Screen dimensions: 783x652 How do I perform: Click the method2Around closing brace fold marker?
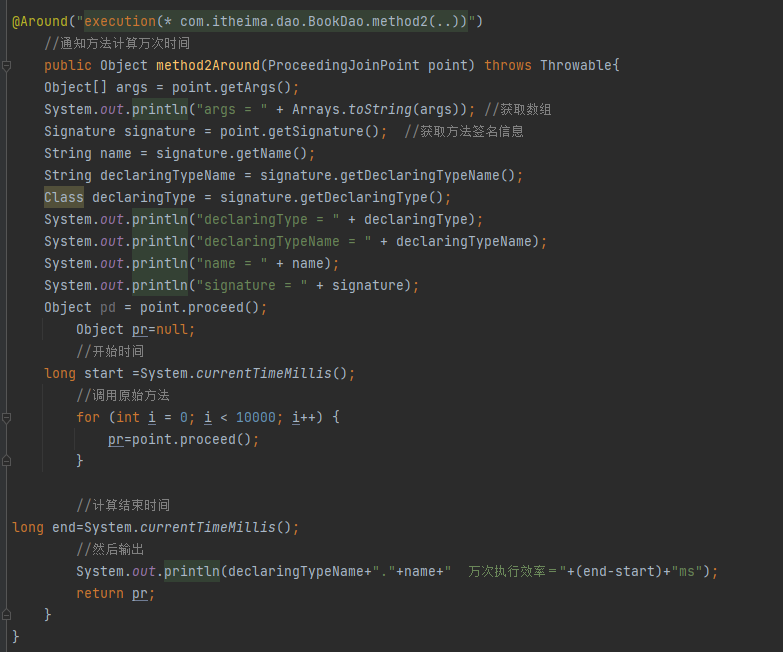6,614
